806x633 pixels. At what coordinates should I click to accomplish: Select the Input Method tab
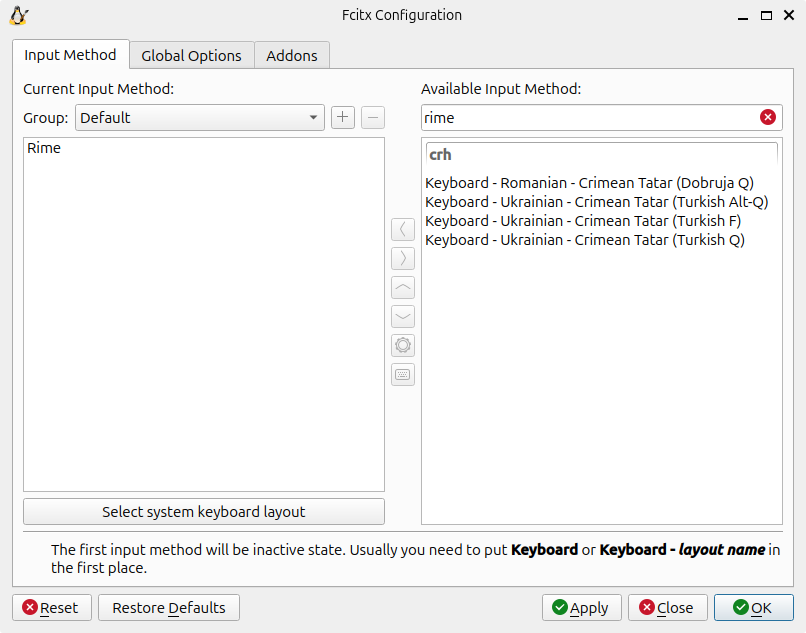tap(70, 55)
